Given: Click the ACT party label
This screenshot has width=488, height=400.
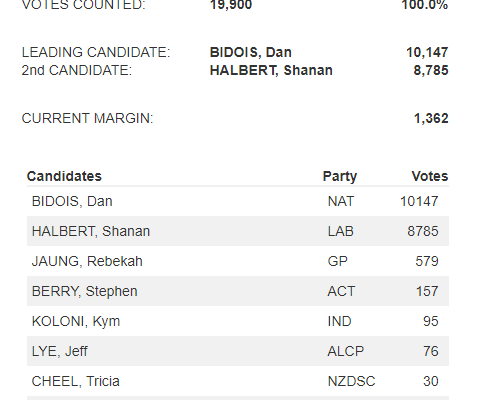Looking at the screenshot, I should [341, 291].
